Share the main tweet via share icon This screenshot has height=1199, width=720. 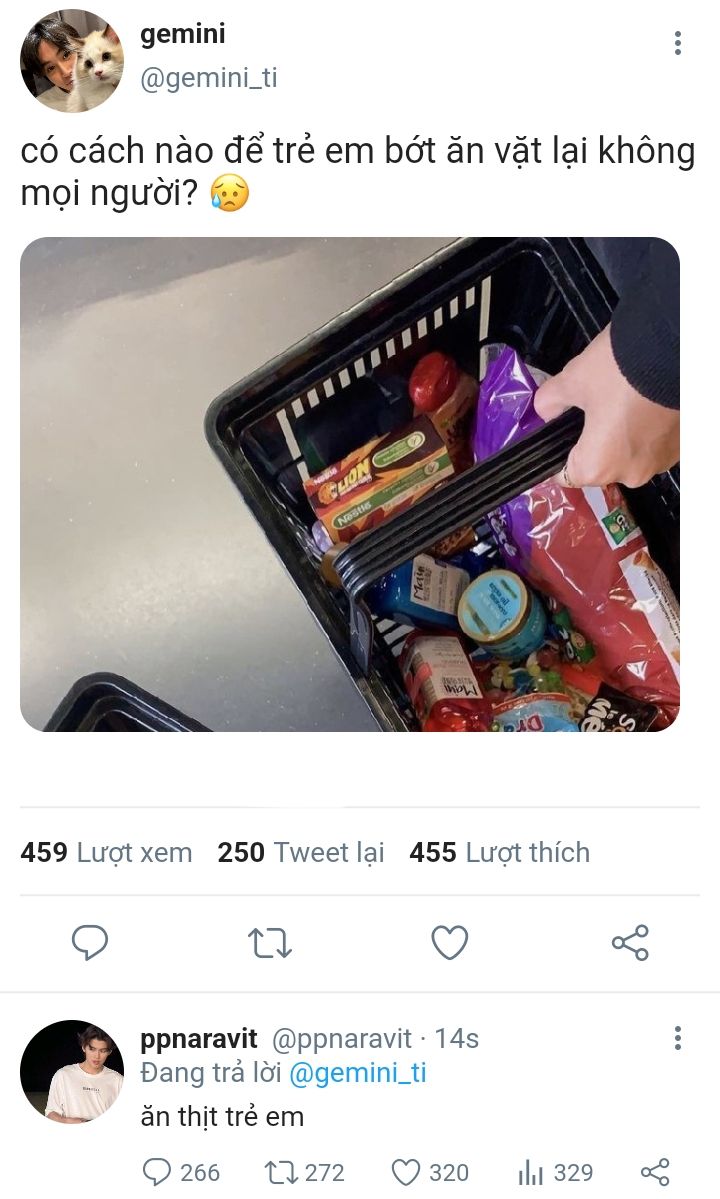[x=630, y=943]
